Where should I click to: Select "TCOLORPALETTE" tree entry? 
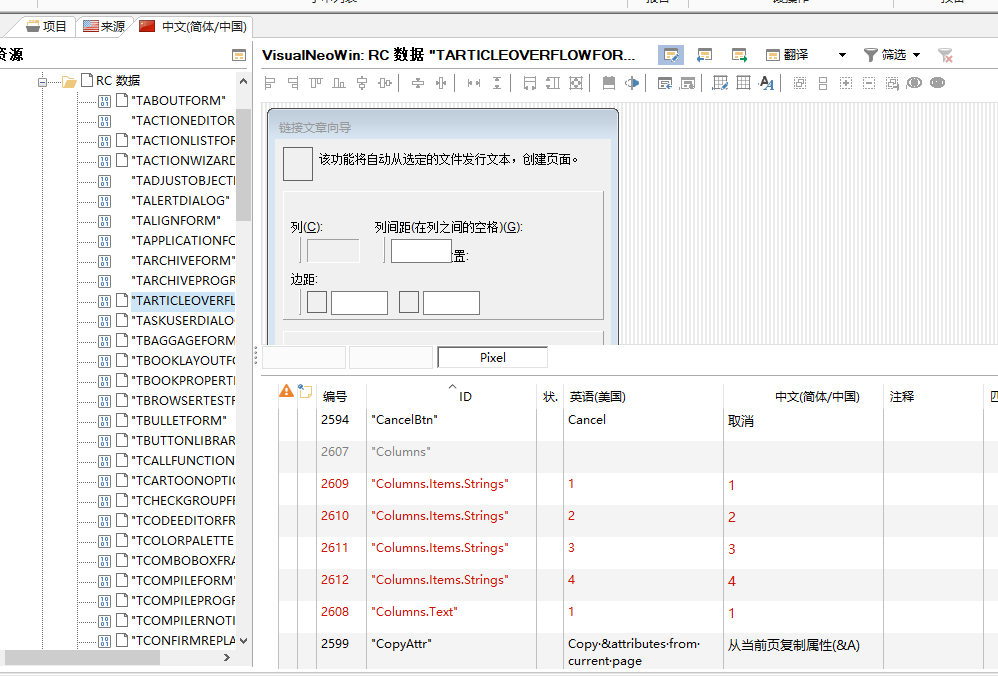click(183, 540)
